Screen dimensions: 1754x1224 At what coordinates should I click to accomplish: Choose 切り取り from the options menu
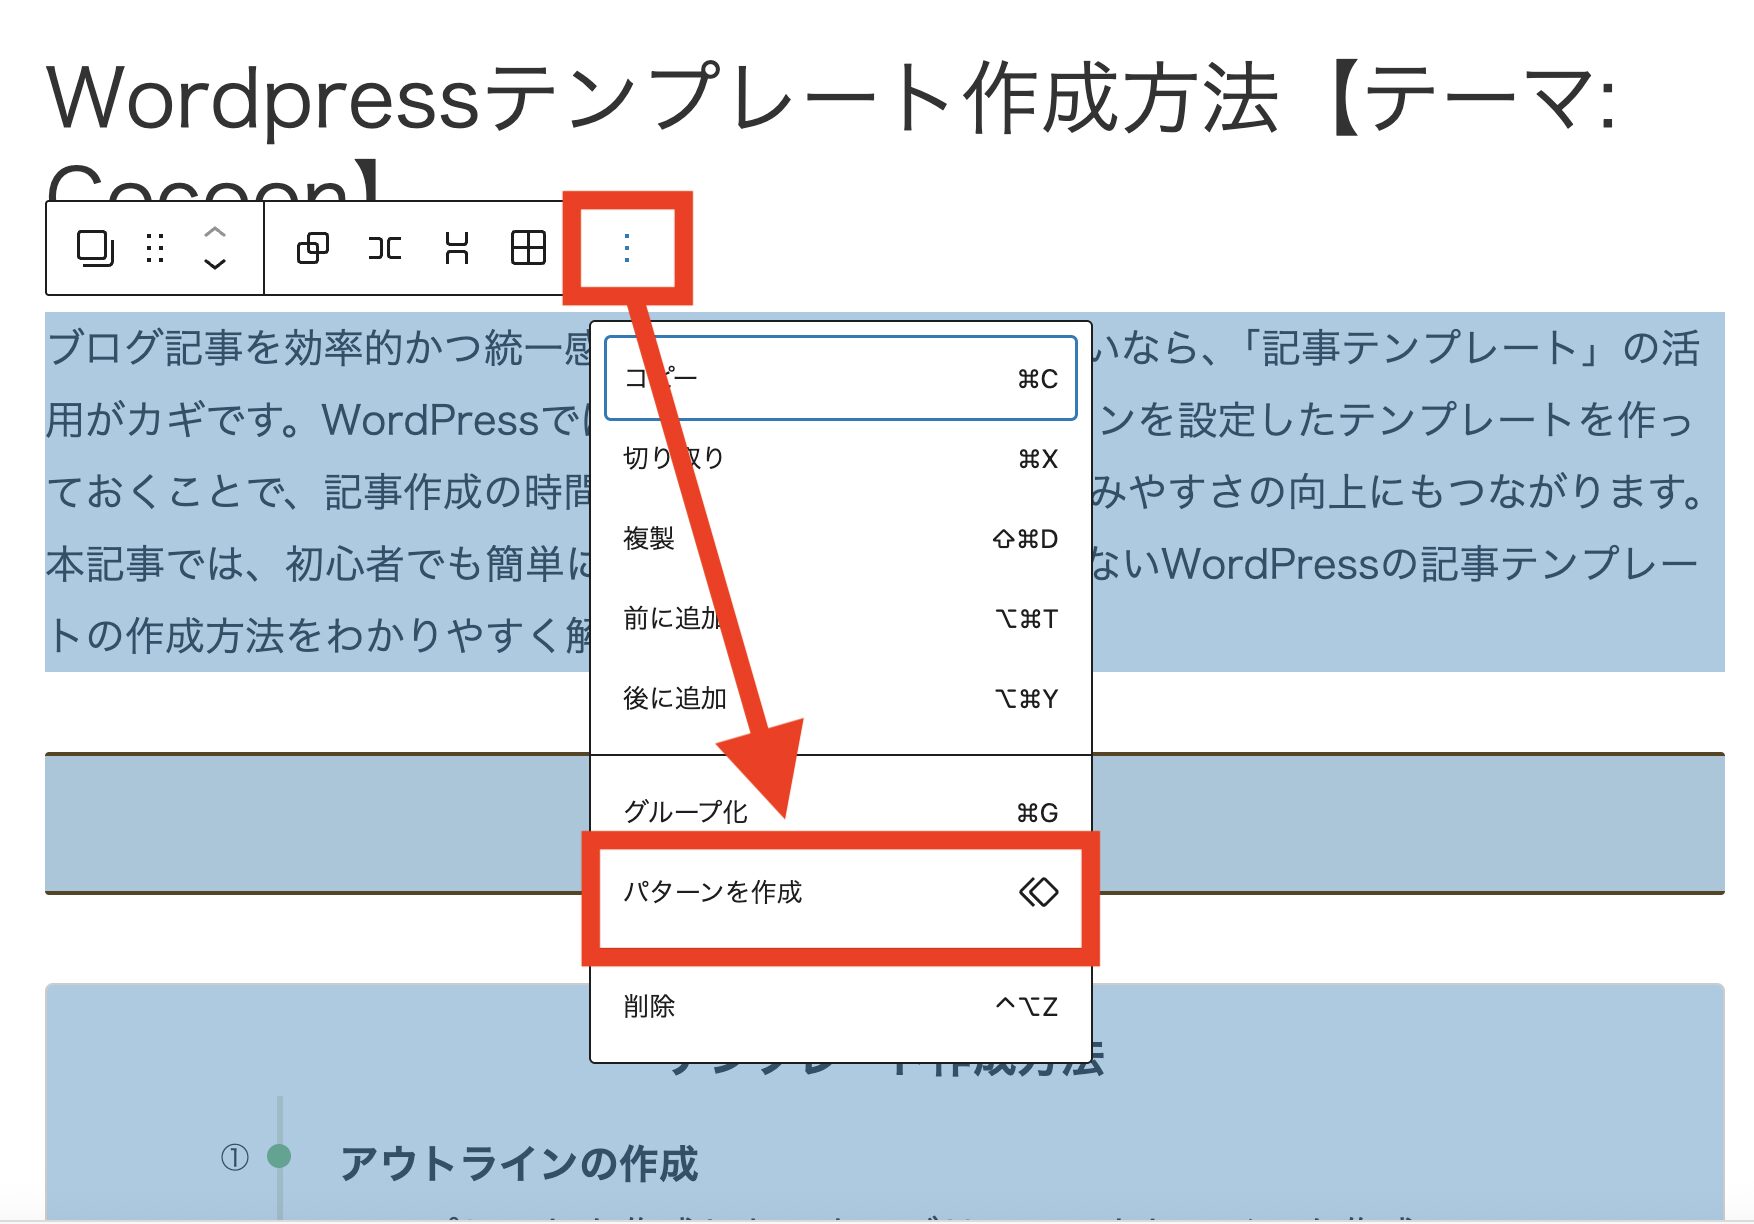pos(841,458)
